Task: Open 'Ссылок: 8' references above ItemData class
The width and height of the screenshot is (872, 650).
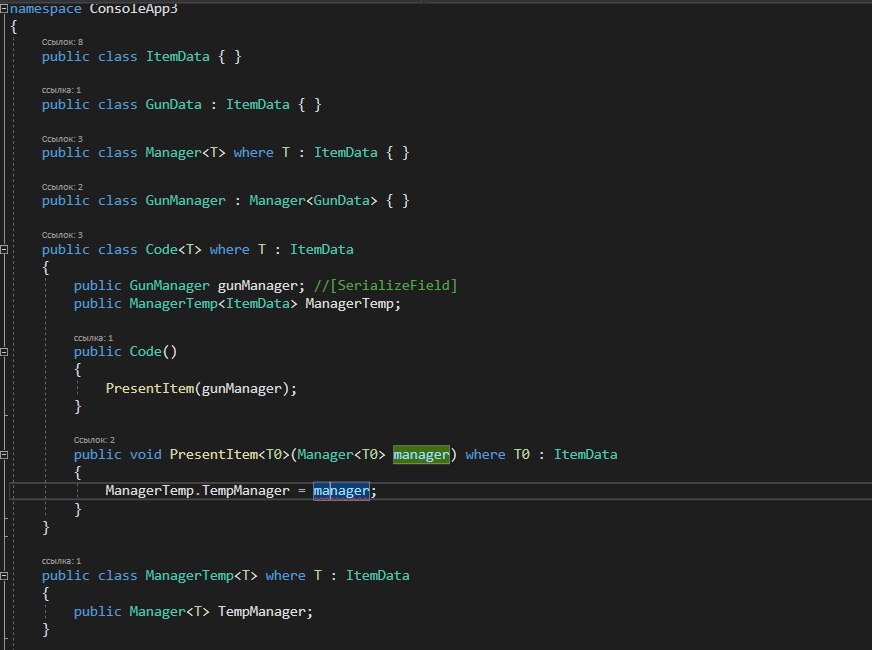Action: tap(62, 42)
